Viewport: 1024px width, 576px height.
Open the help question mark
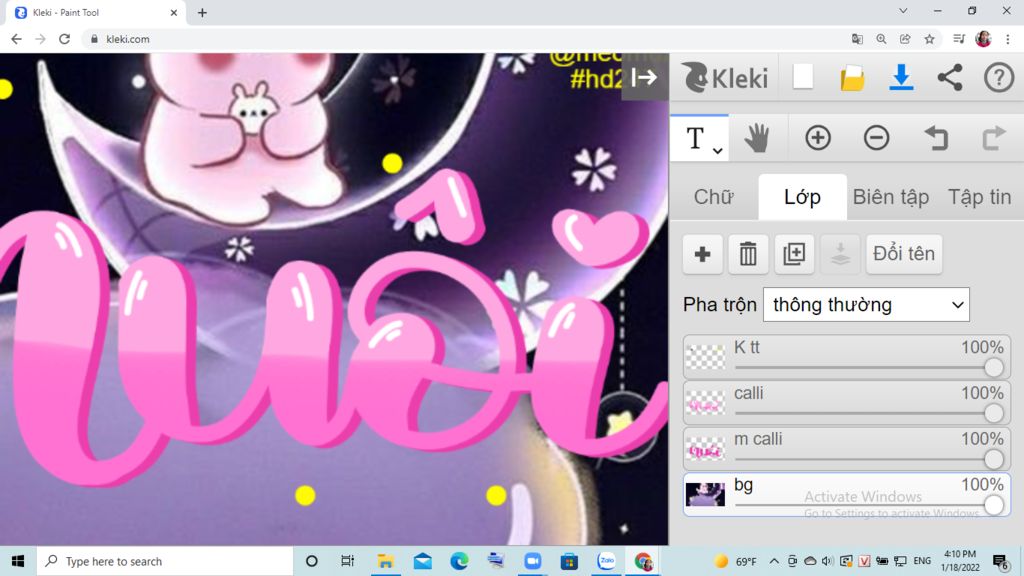point(999,77)
